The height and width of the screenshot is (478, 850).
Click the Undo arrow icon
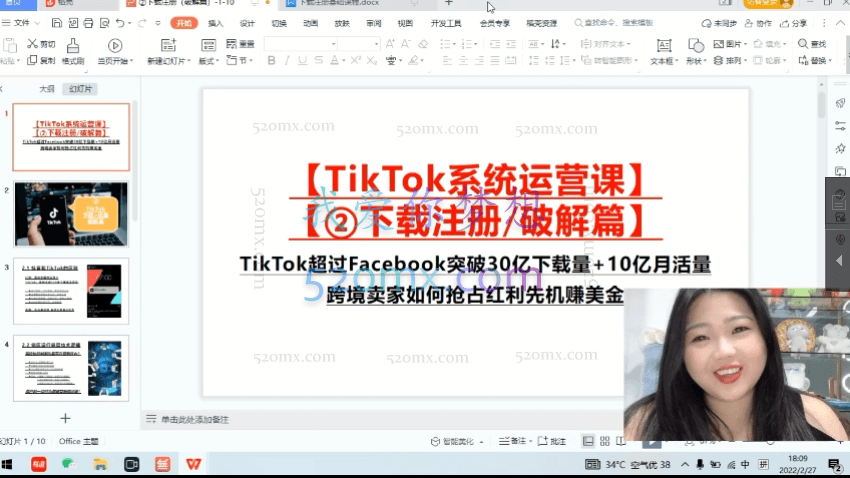click(x=120, y=23)
